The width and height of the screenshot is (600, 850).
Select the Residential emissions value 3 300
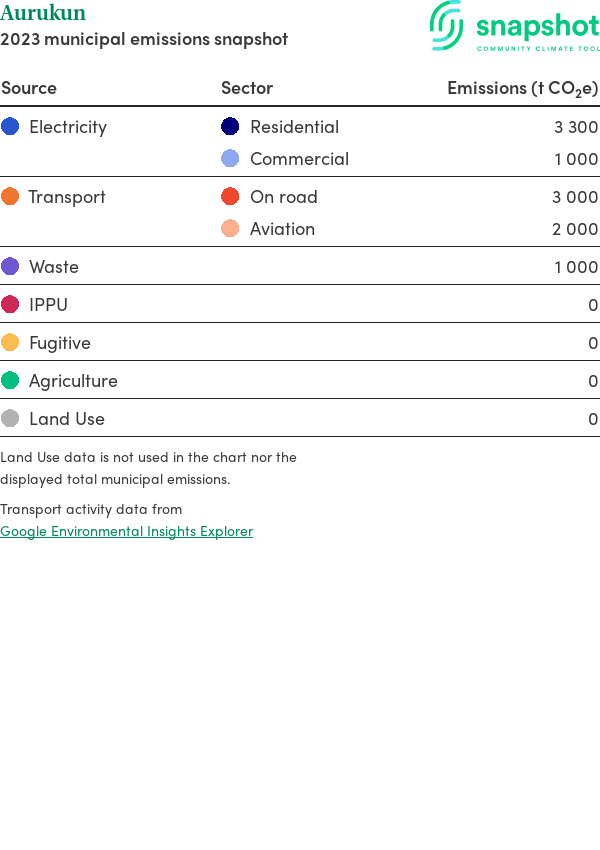click(x=576, y=127)
